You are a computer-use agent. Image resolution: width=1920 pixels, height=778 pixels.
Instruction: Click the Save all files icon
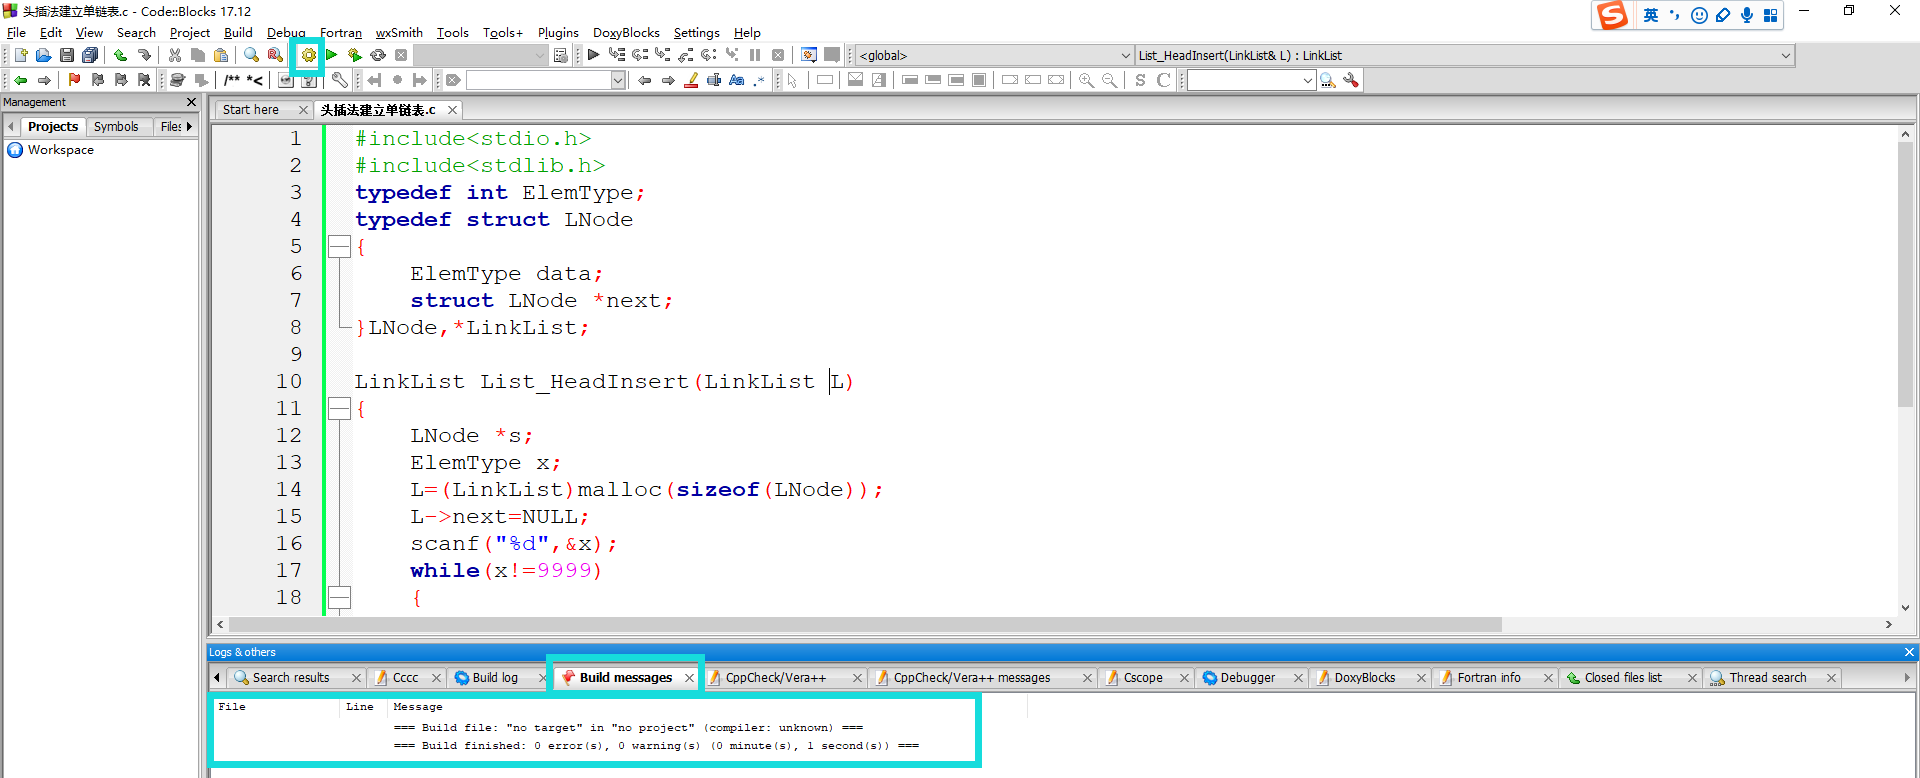(90, 55)
